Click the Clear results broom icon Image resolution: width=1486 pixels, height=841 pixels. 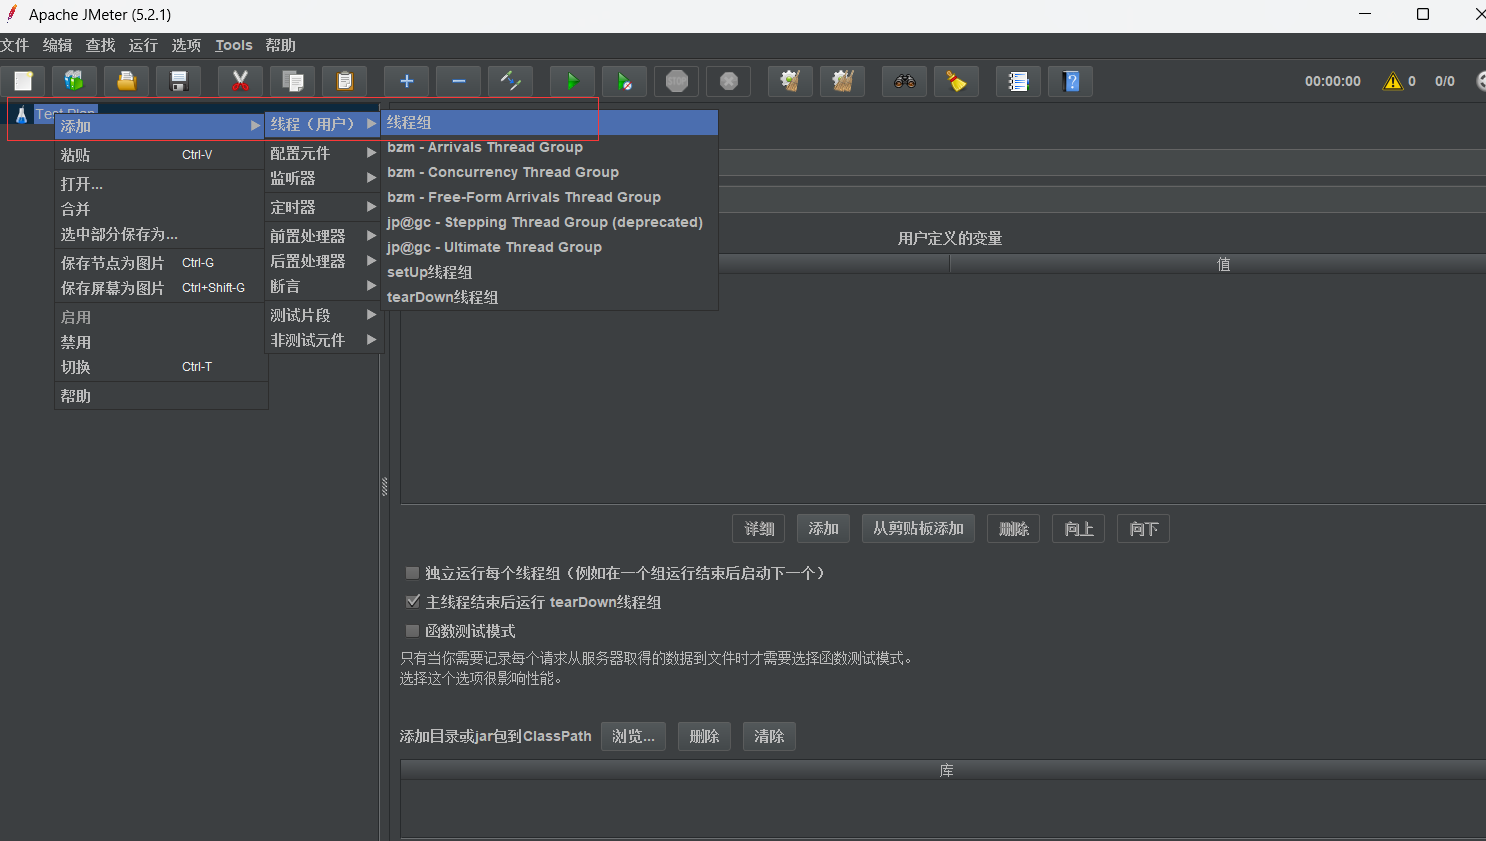click(790, 81)
